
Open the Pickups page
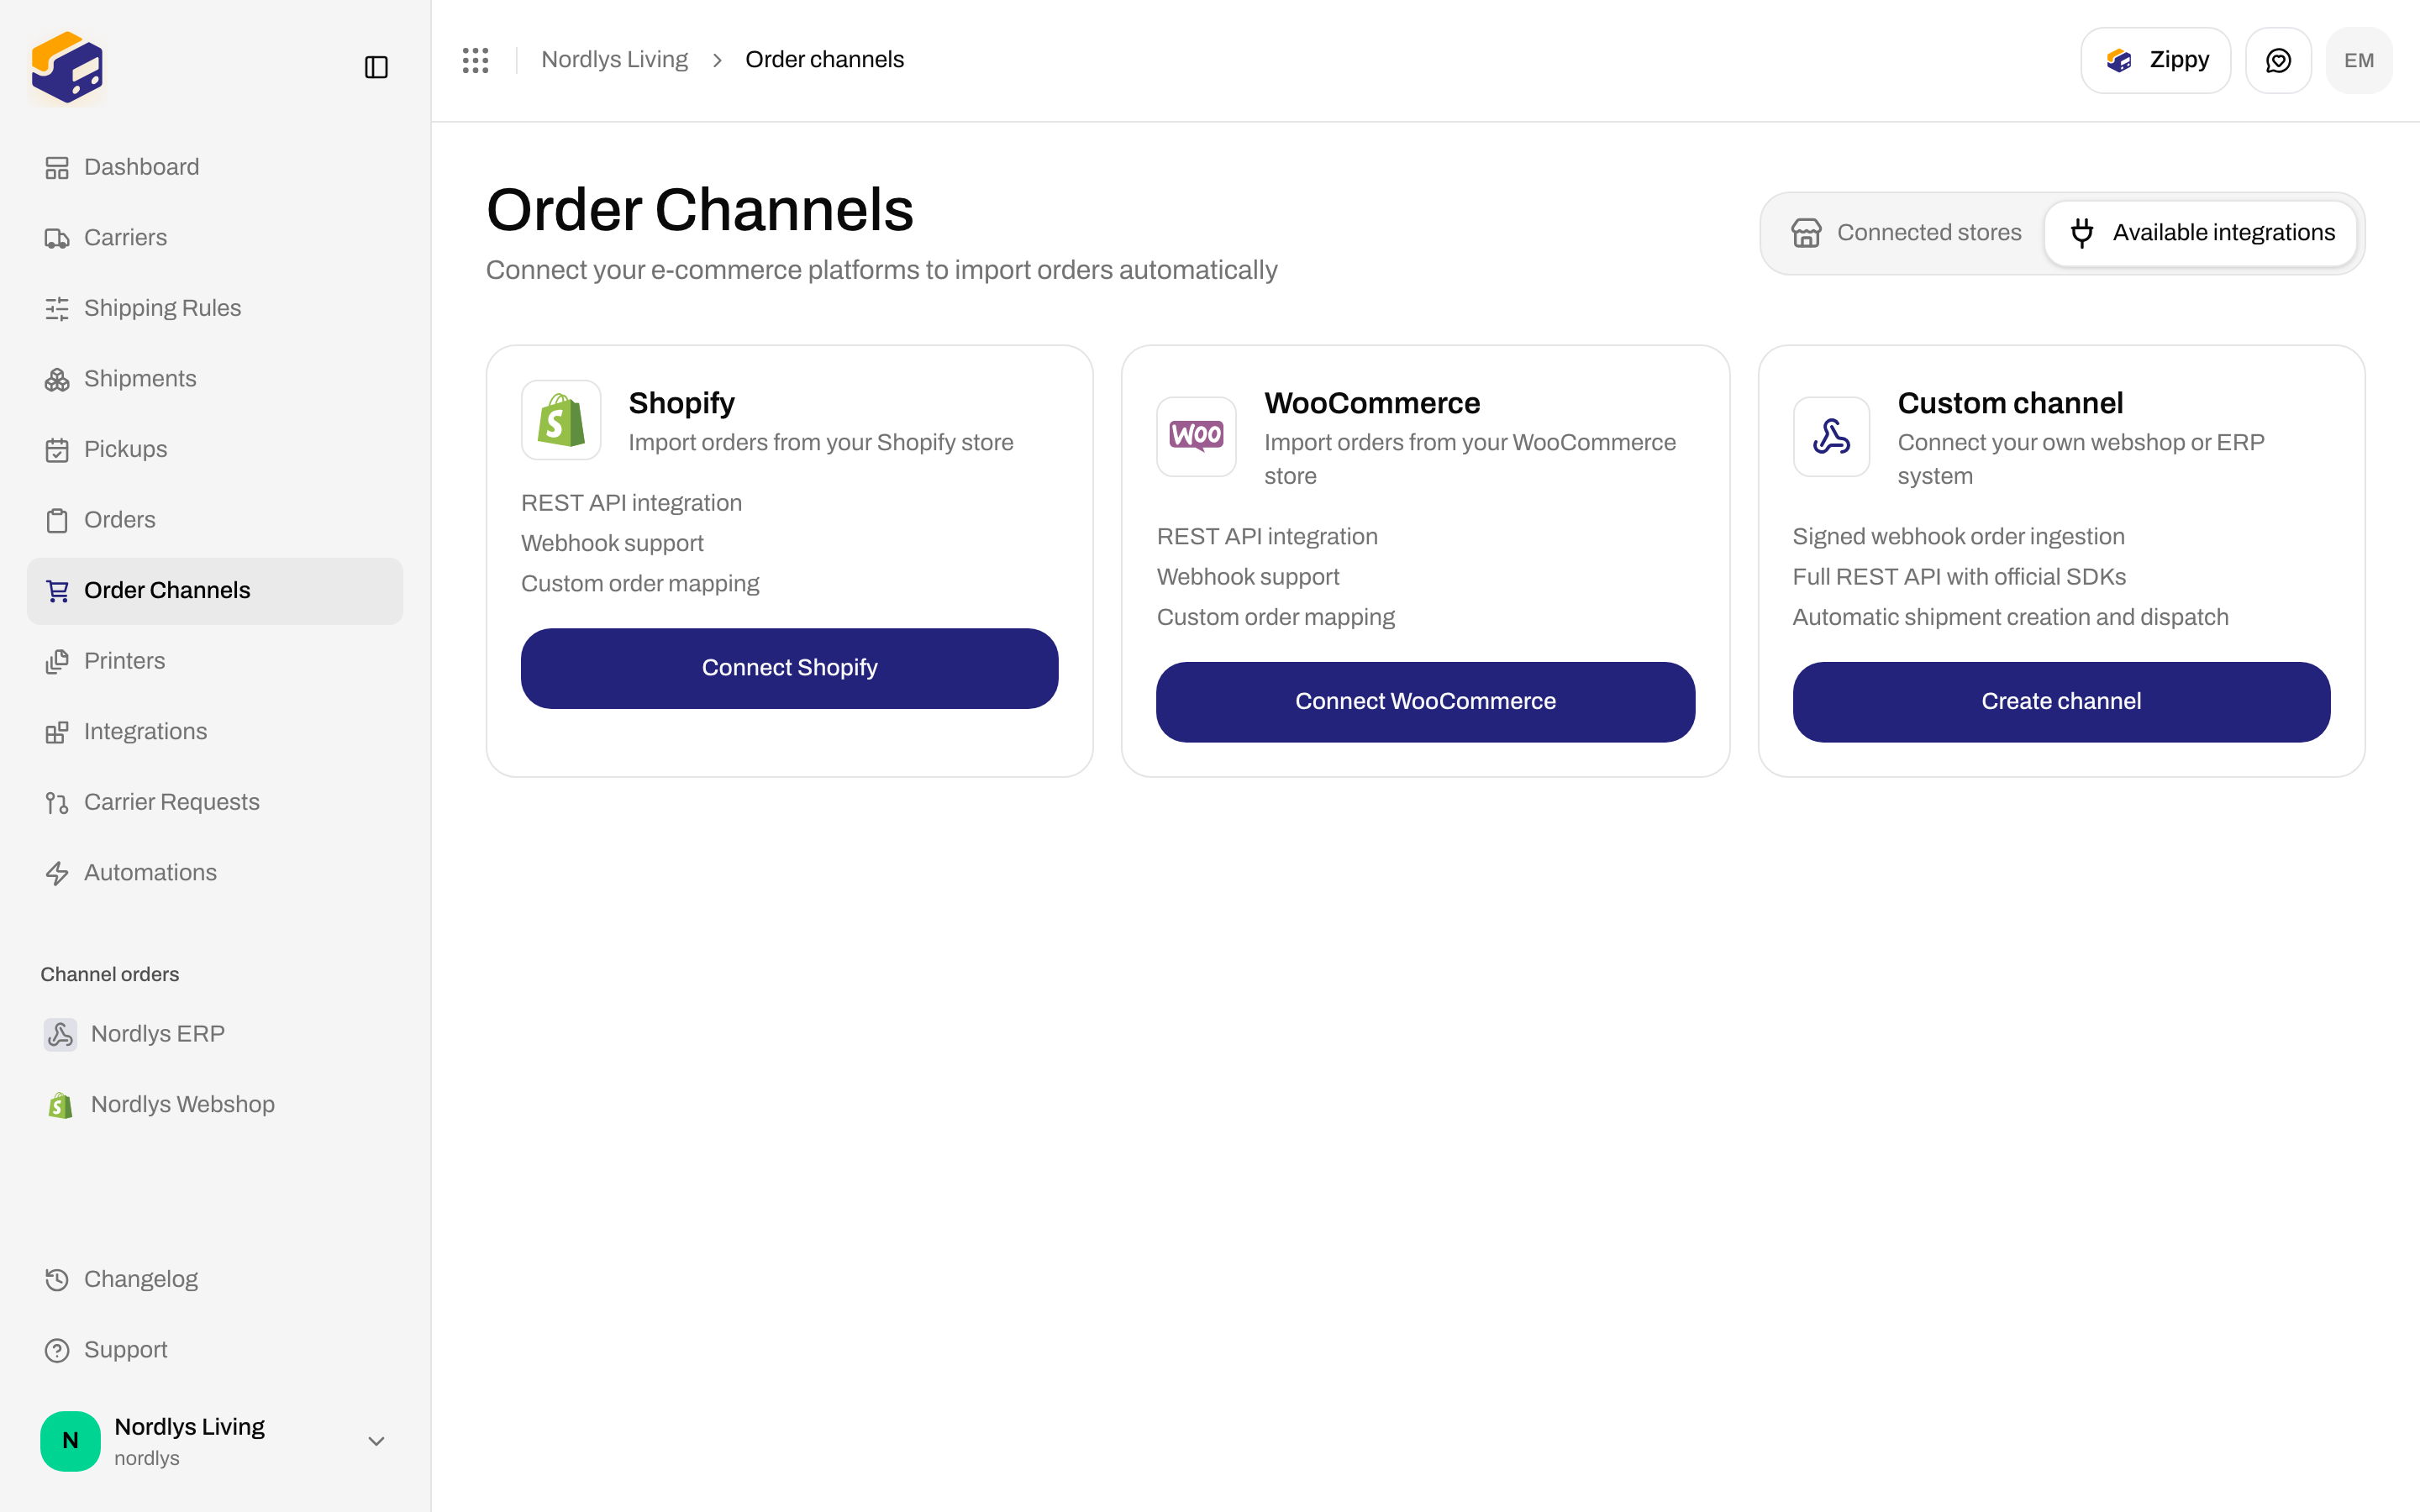(215, 450)
